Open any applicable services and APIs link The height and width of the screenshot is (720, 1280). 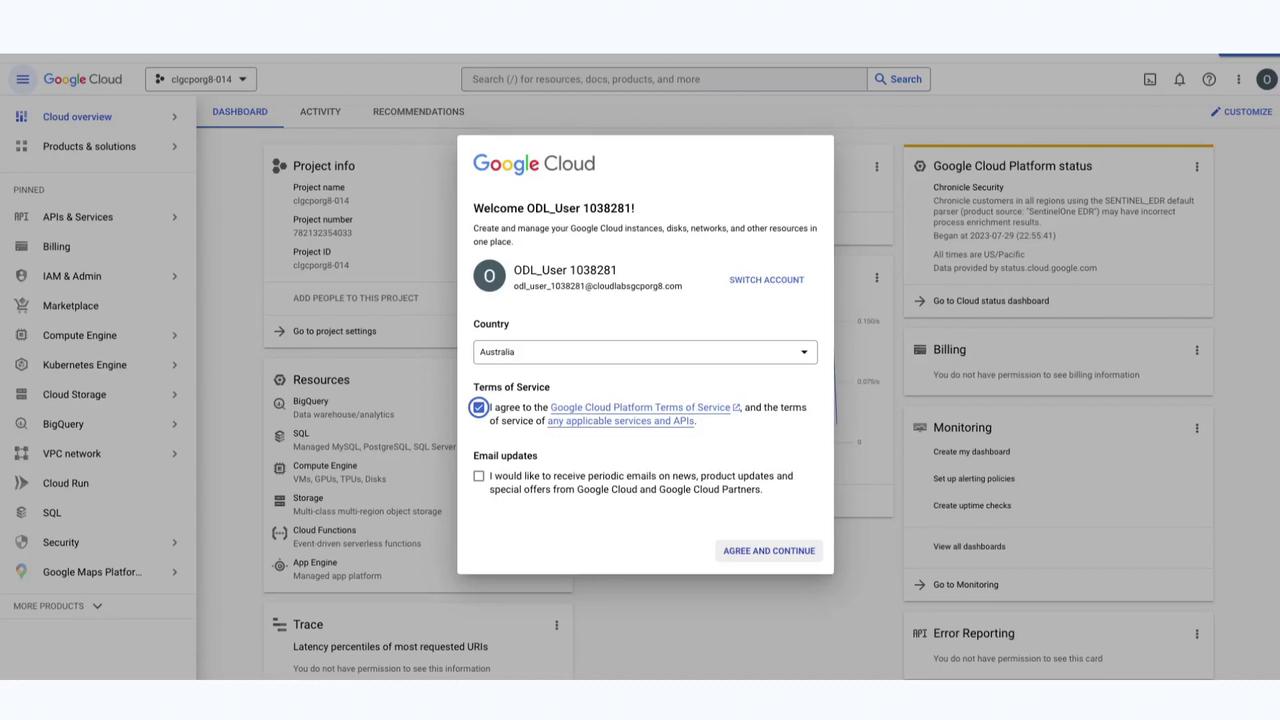pos(620,421)
